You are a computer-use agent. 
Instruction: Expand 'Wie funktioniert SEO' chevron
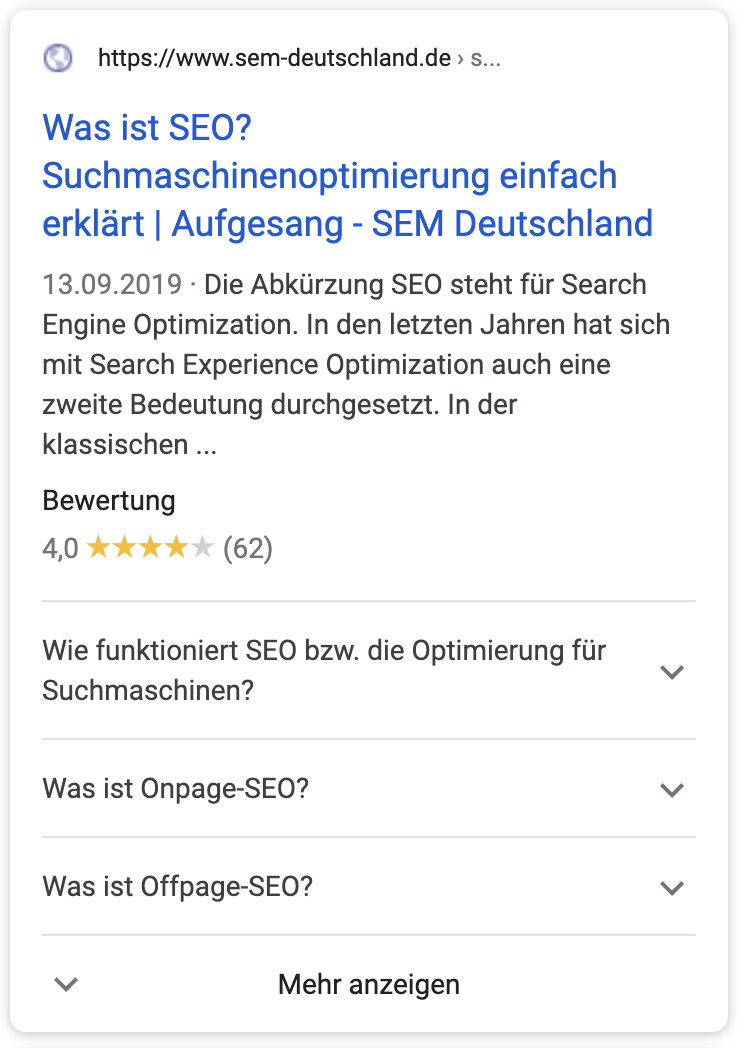click(x=672, y=672)
